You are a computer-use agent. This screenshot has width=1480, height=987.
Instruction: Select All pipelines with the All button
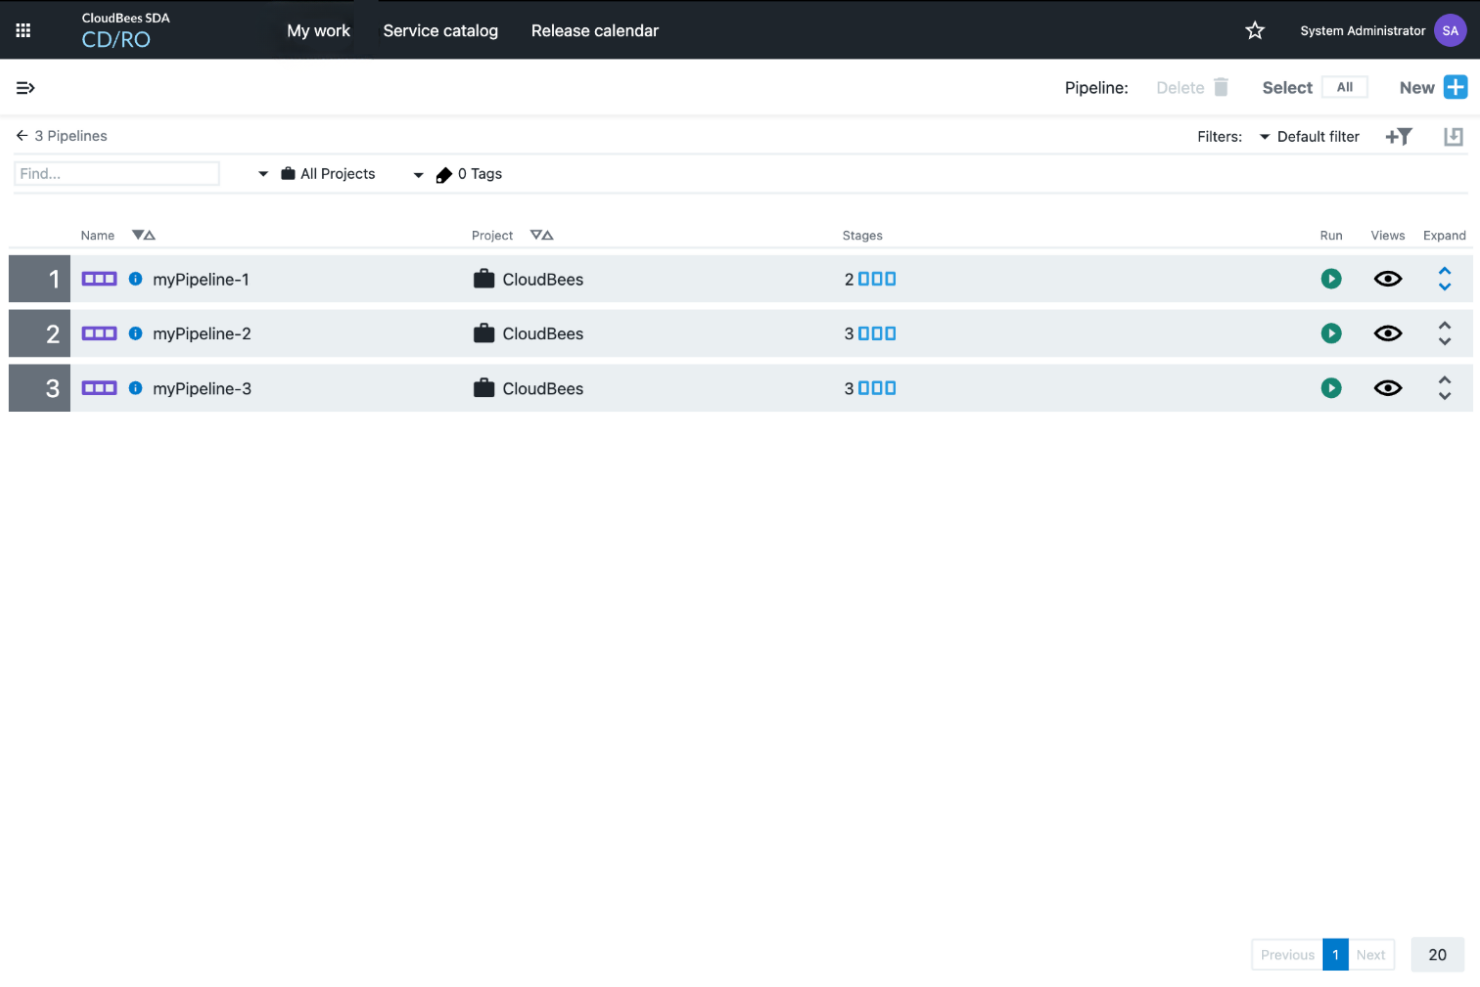[x=1345, y=87]
